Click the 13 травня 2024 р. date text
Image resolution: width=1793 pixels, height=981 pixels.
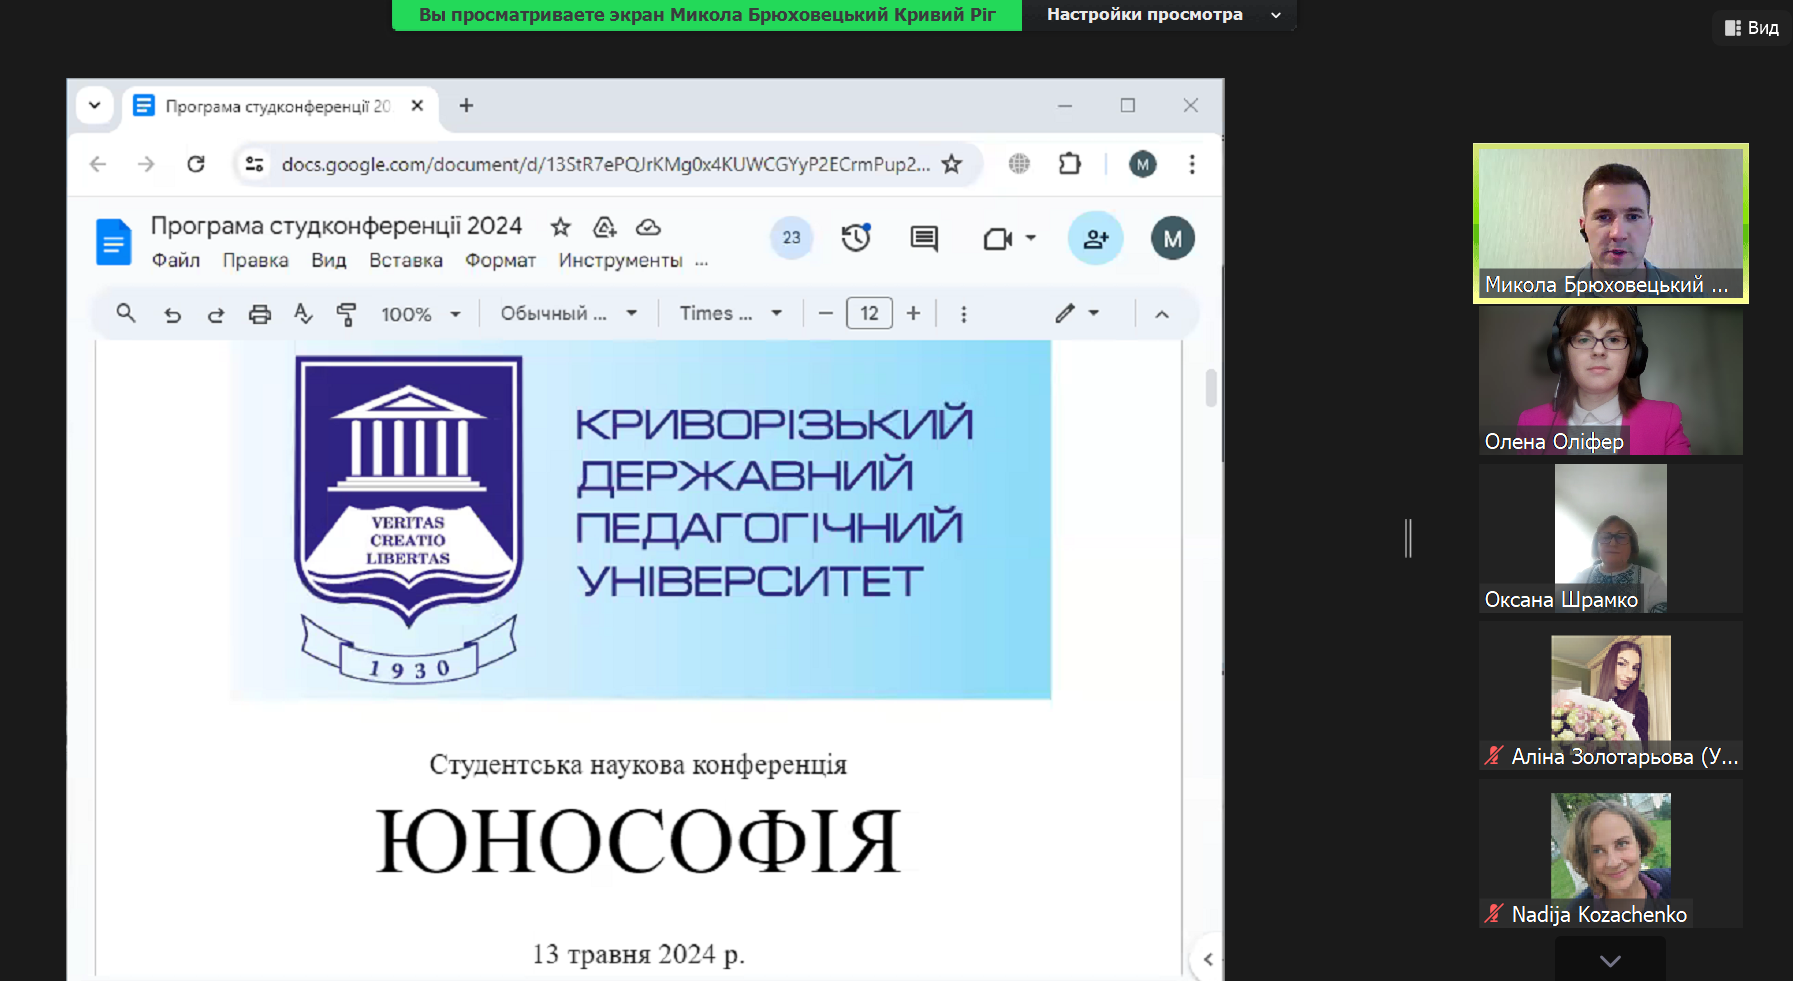638,954
